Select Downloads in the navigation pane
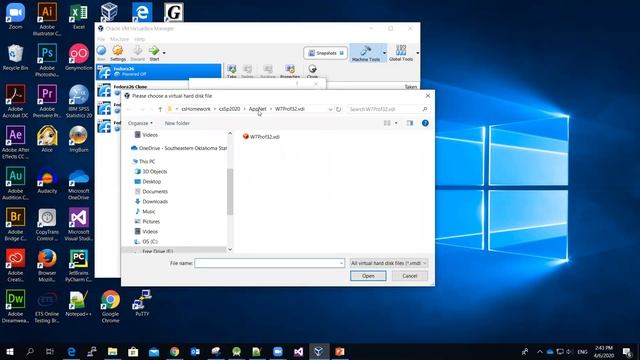Viewport: 640px width, 360px height. [x=151, y=202]
